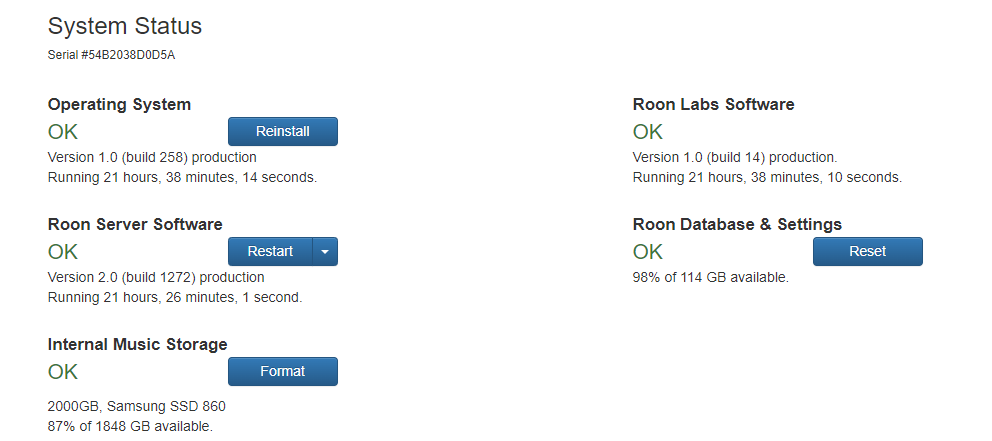Expand the Restart button dropdown arrow
The width and height of the screenshot is (992, 441).
[325, 252]
